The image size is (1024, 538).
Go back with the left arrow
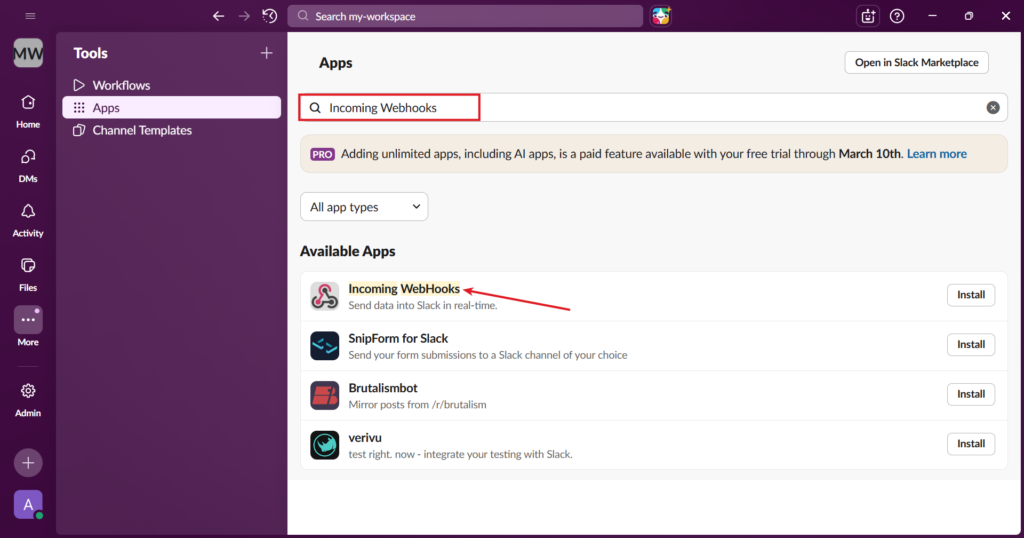[219, 16]
